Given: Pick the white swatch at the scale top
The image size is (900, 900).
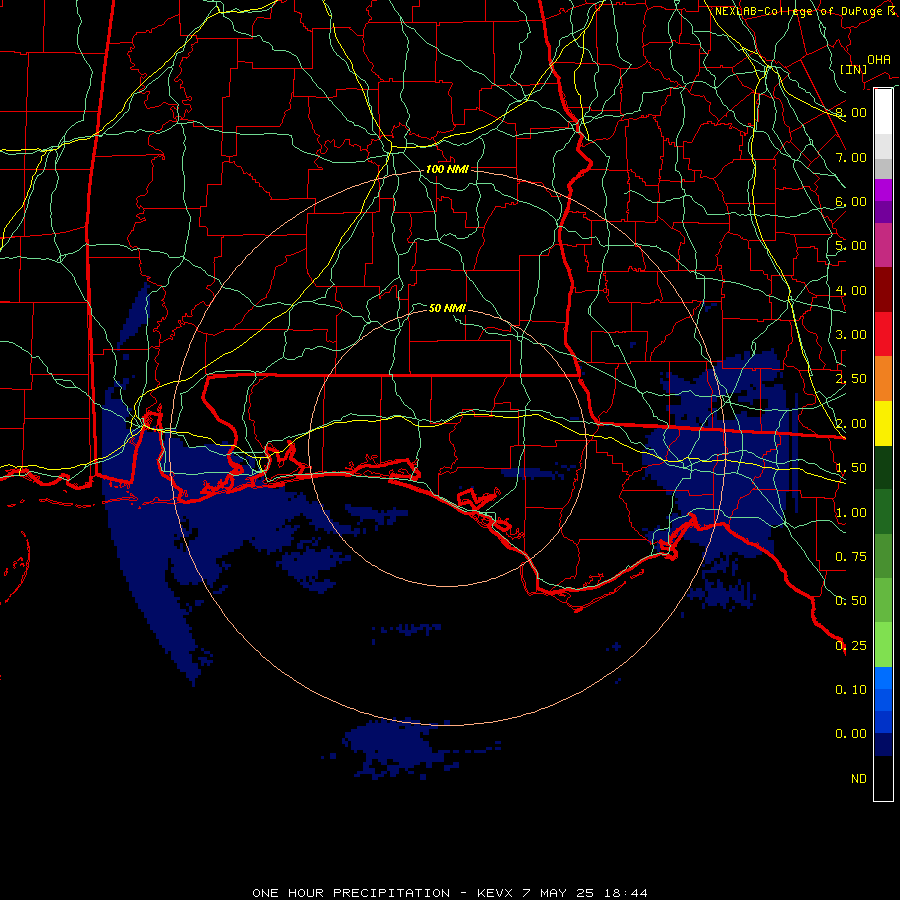Looking at the screenshot, I should (x=883, y=112).
